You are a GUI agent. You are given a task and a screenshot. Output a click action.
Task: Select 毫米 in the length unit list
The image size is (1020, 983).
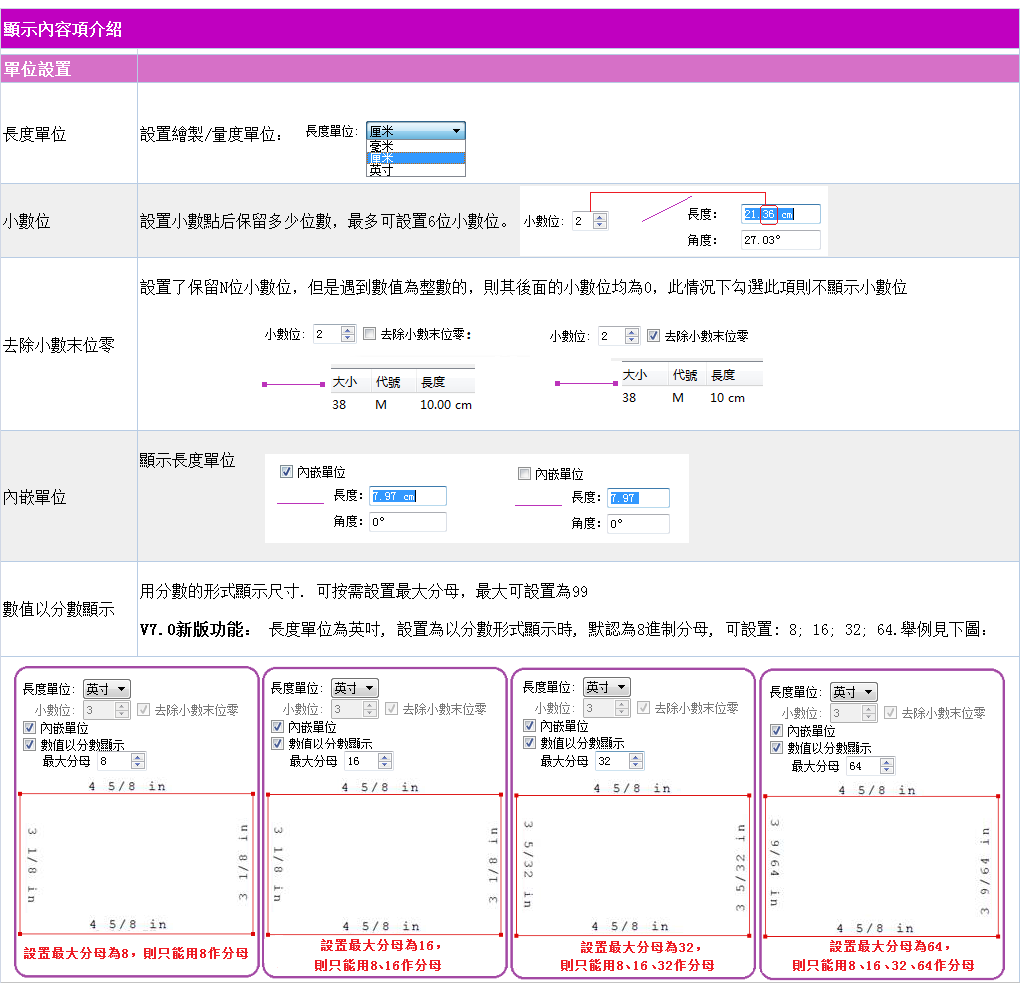[x=416, y=146]
